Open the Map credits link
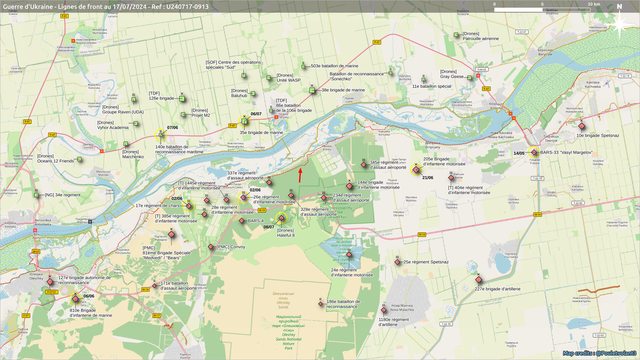 (x=600, y=353)
